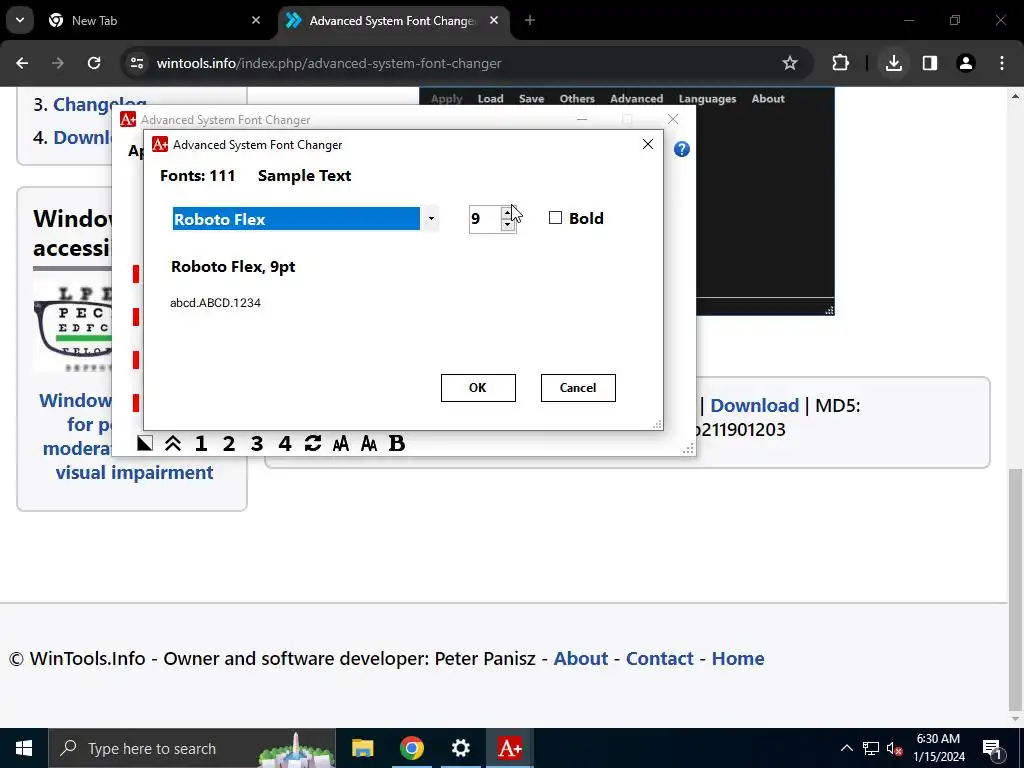Click the wintools.info address bar URL
1024x768 pixels.
329,63
